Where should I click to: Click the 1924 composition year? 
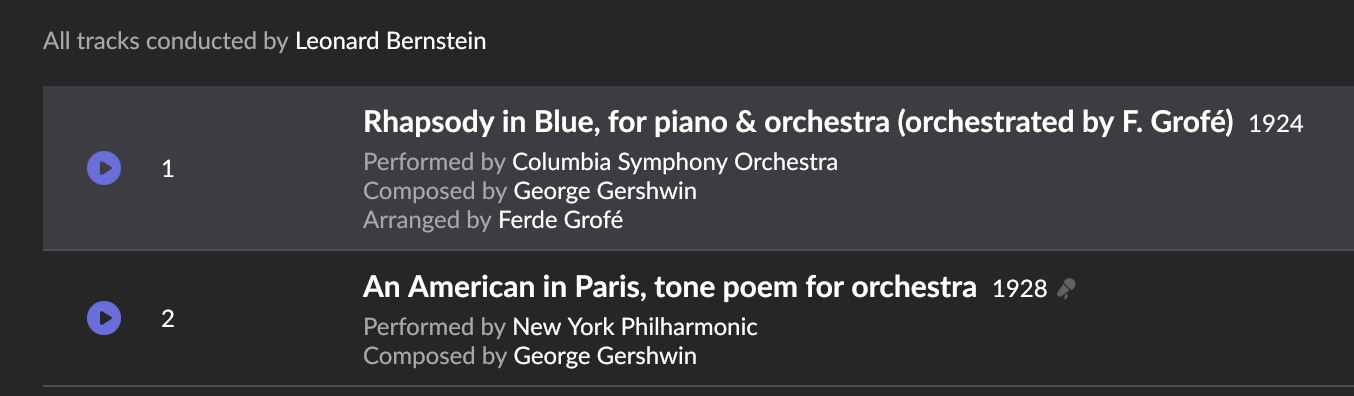click(1276, 125)
